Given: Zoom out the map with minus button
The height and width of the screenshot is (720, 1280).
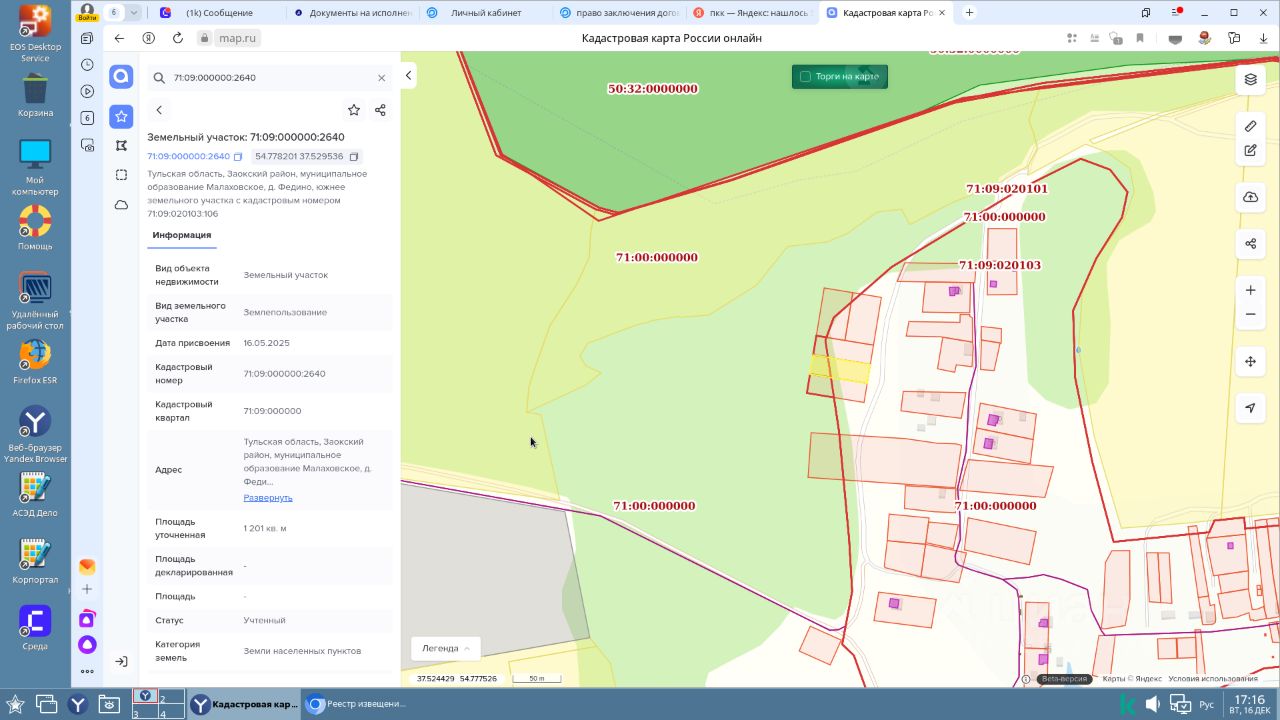Looking at the screenshot, I should [x=1250, y=315].
